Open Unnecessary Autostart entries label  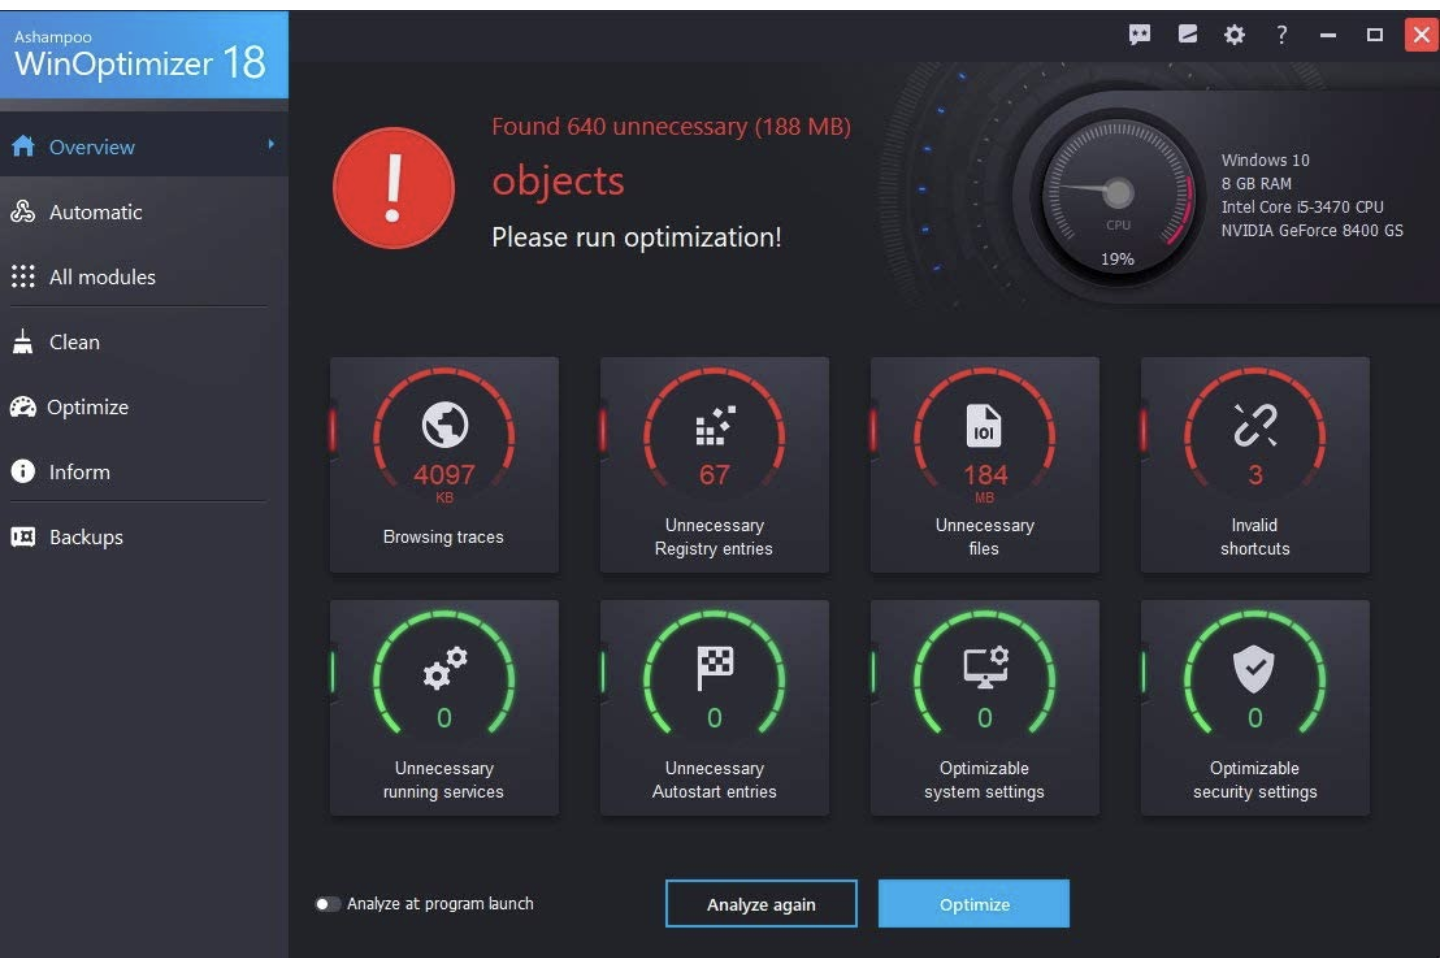(714, 780)
